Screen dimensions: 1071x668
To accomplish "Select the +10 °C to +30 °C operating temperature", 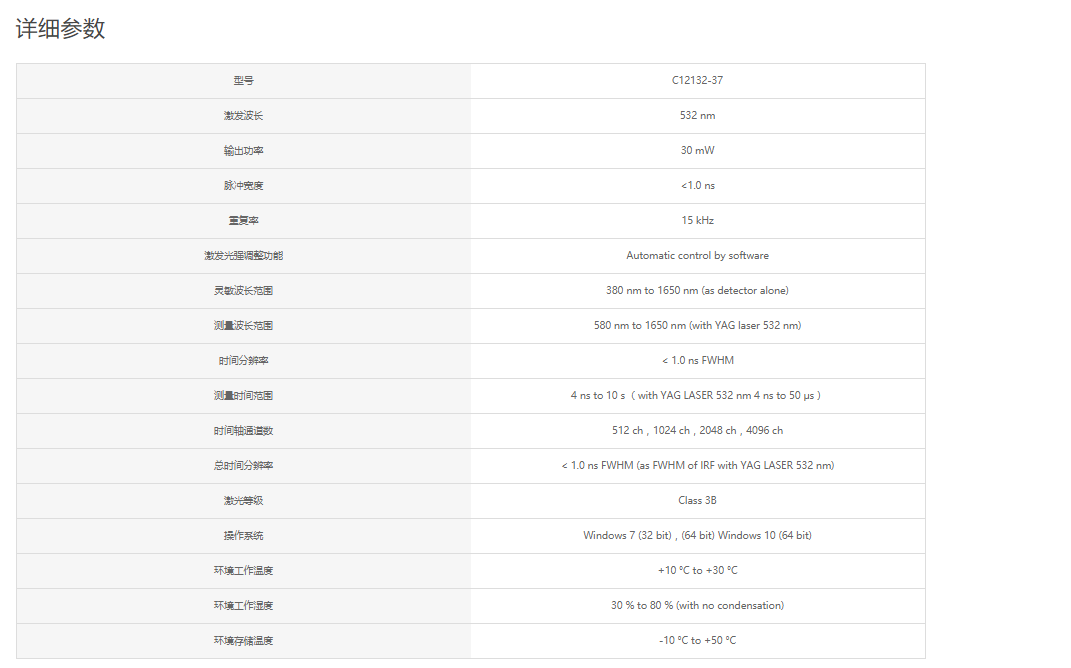I will click(697, 570).
